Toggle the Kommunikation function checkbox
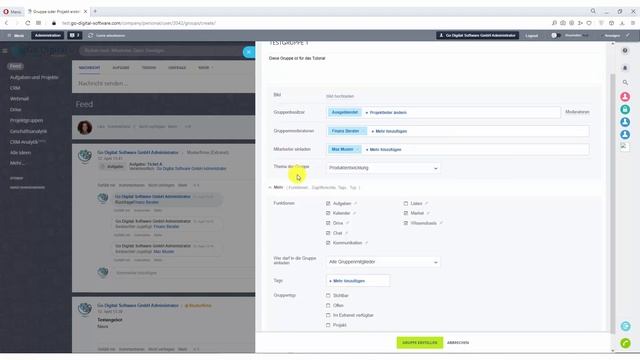Screen dimensions: 640x360 tap(328, 243)
